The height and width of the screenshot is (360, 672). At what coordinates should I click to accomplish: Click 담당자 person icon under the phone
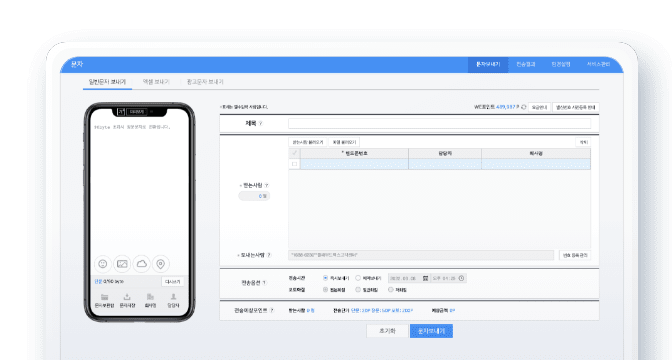pos(173,297)
